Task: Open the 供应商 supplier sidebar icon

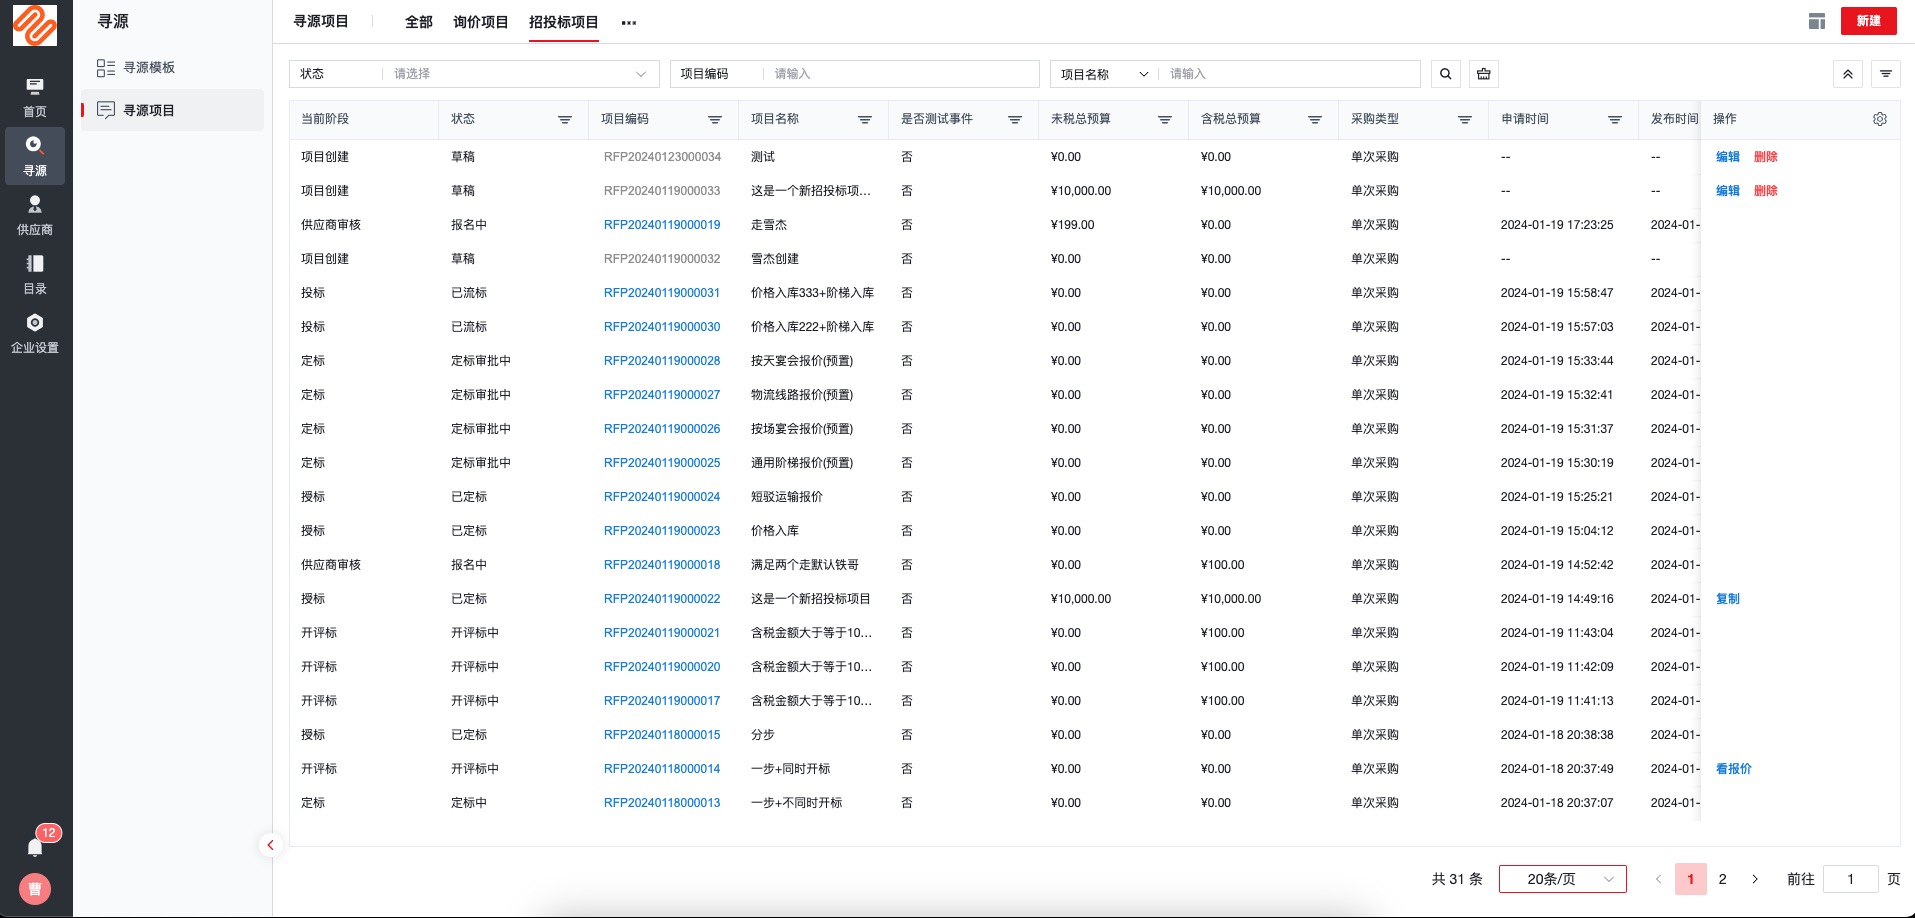Action: pos(35,215)
